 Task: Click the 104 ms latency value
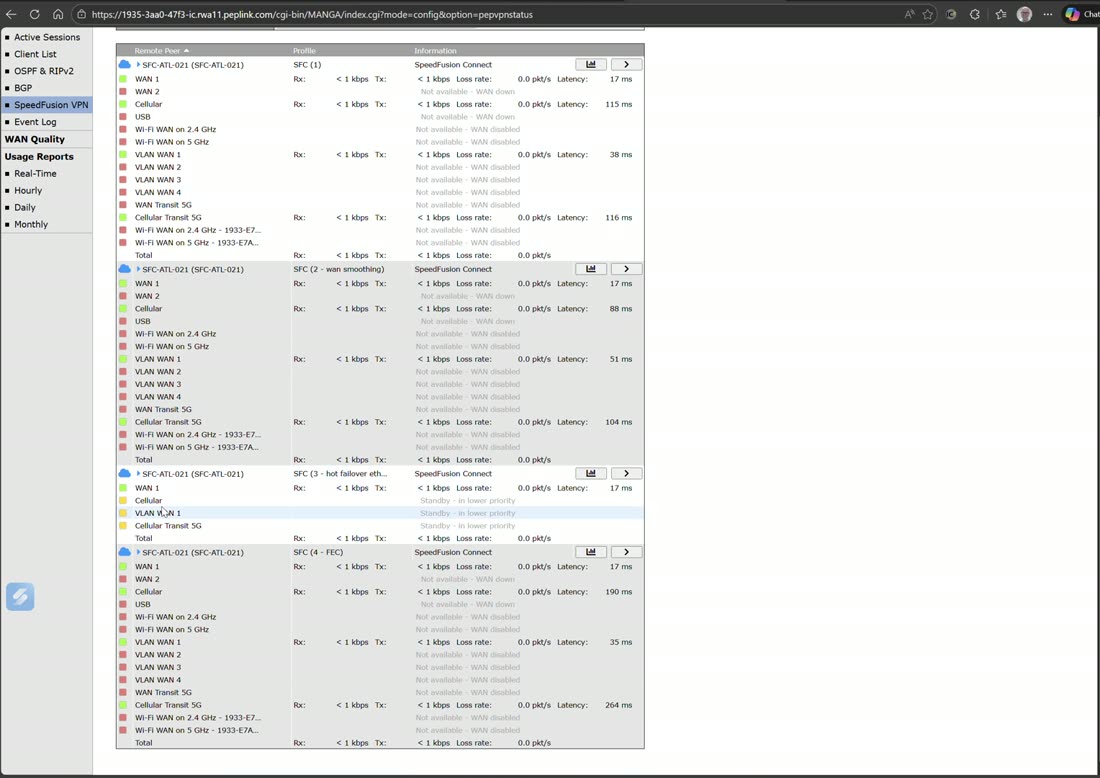pos(619,422)
